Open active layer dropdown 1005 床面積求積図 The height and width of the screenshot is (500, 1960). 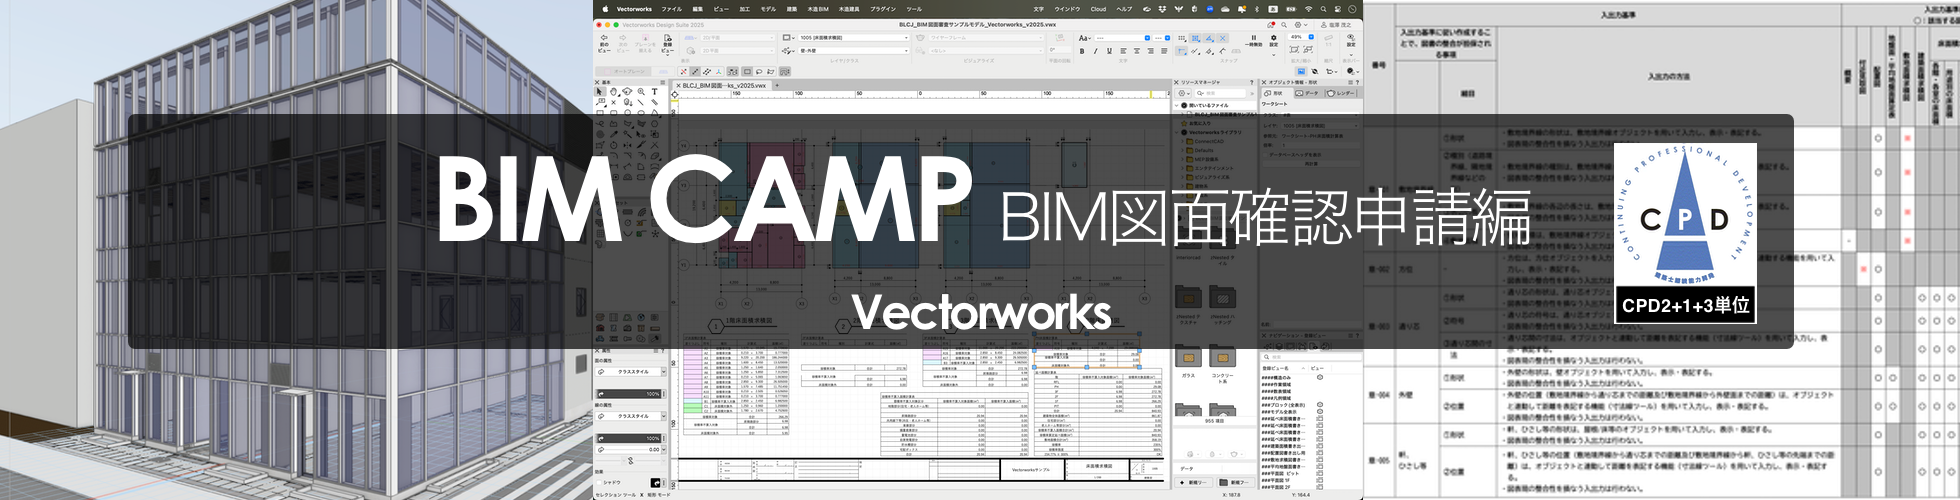pyautogui.click(x=853, y=38)
